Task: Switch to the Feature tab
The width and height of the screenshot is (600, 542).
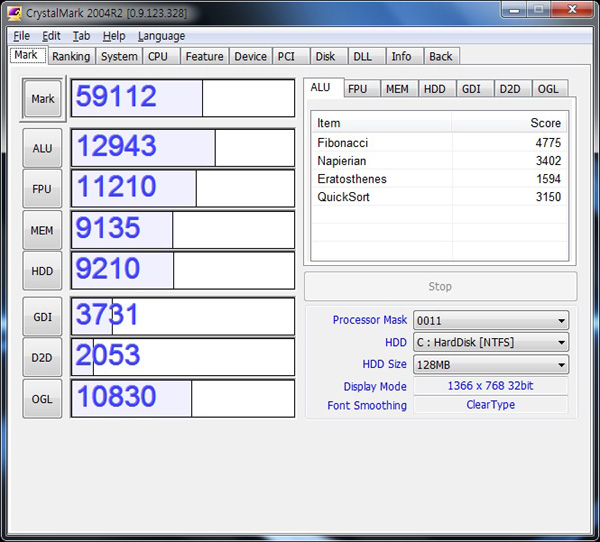Action: 204,57
